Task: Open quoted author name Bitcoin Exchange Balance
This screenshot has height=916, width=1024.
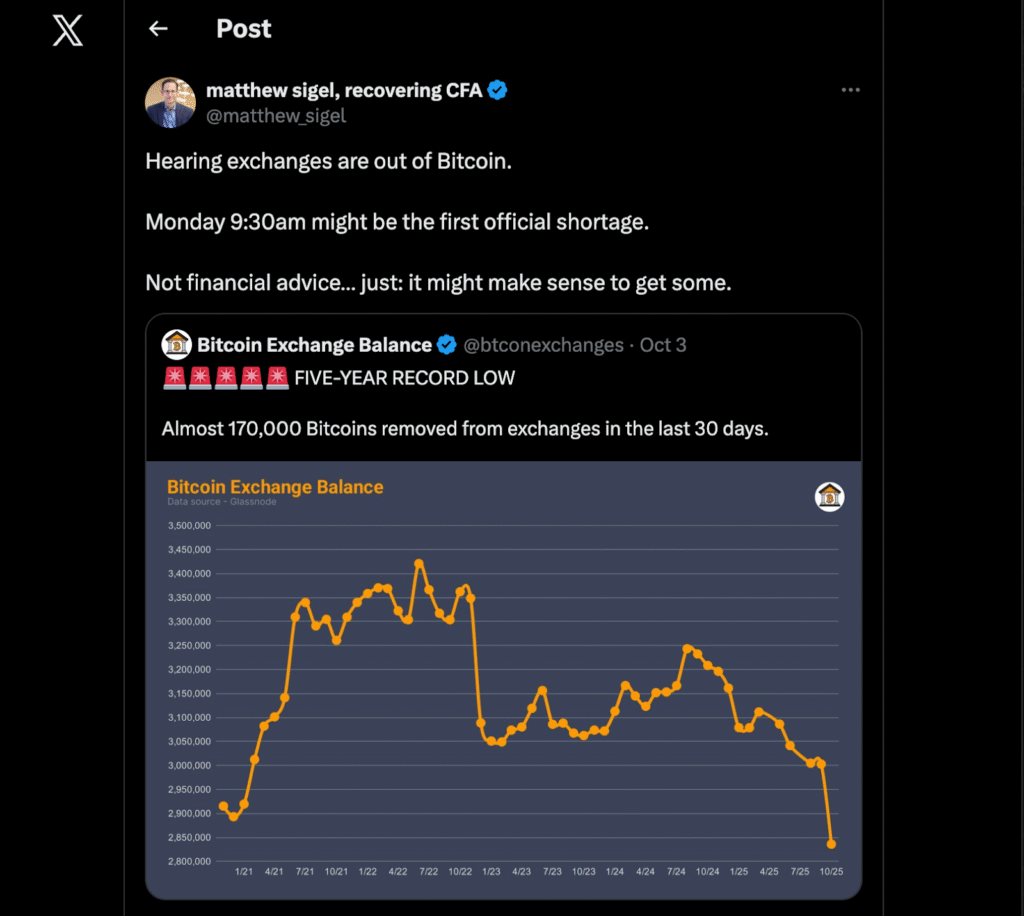Action: tap(314, 345)
